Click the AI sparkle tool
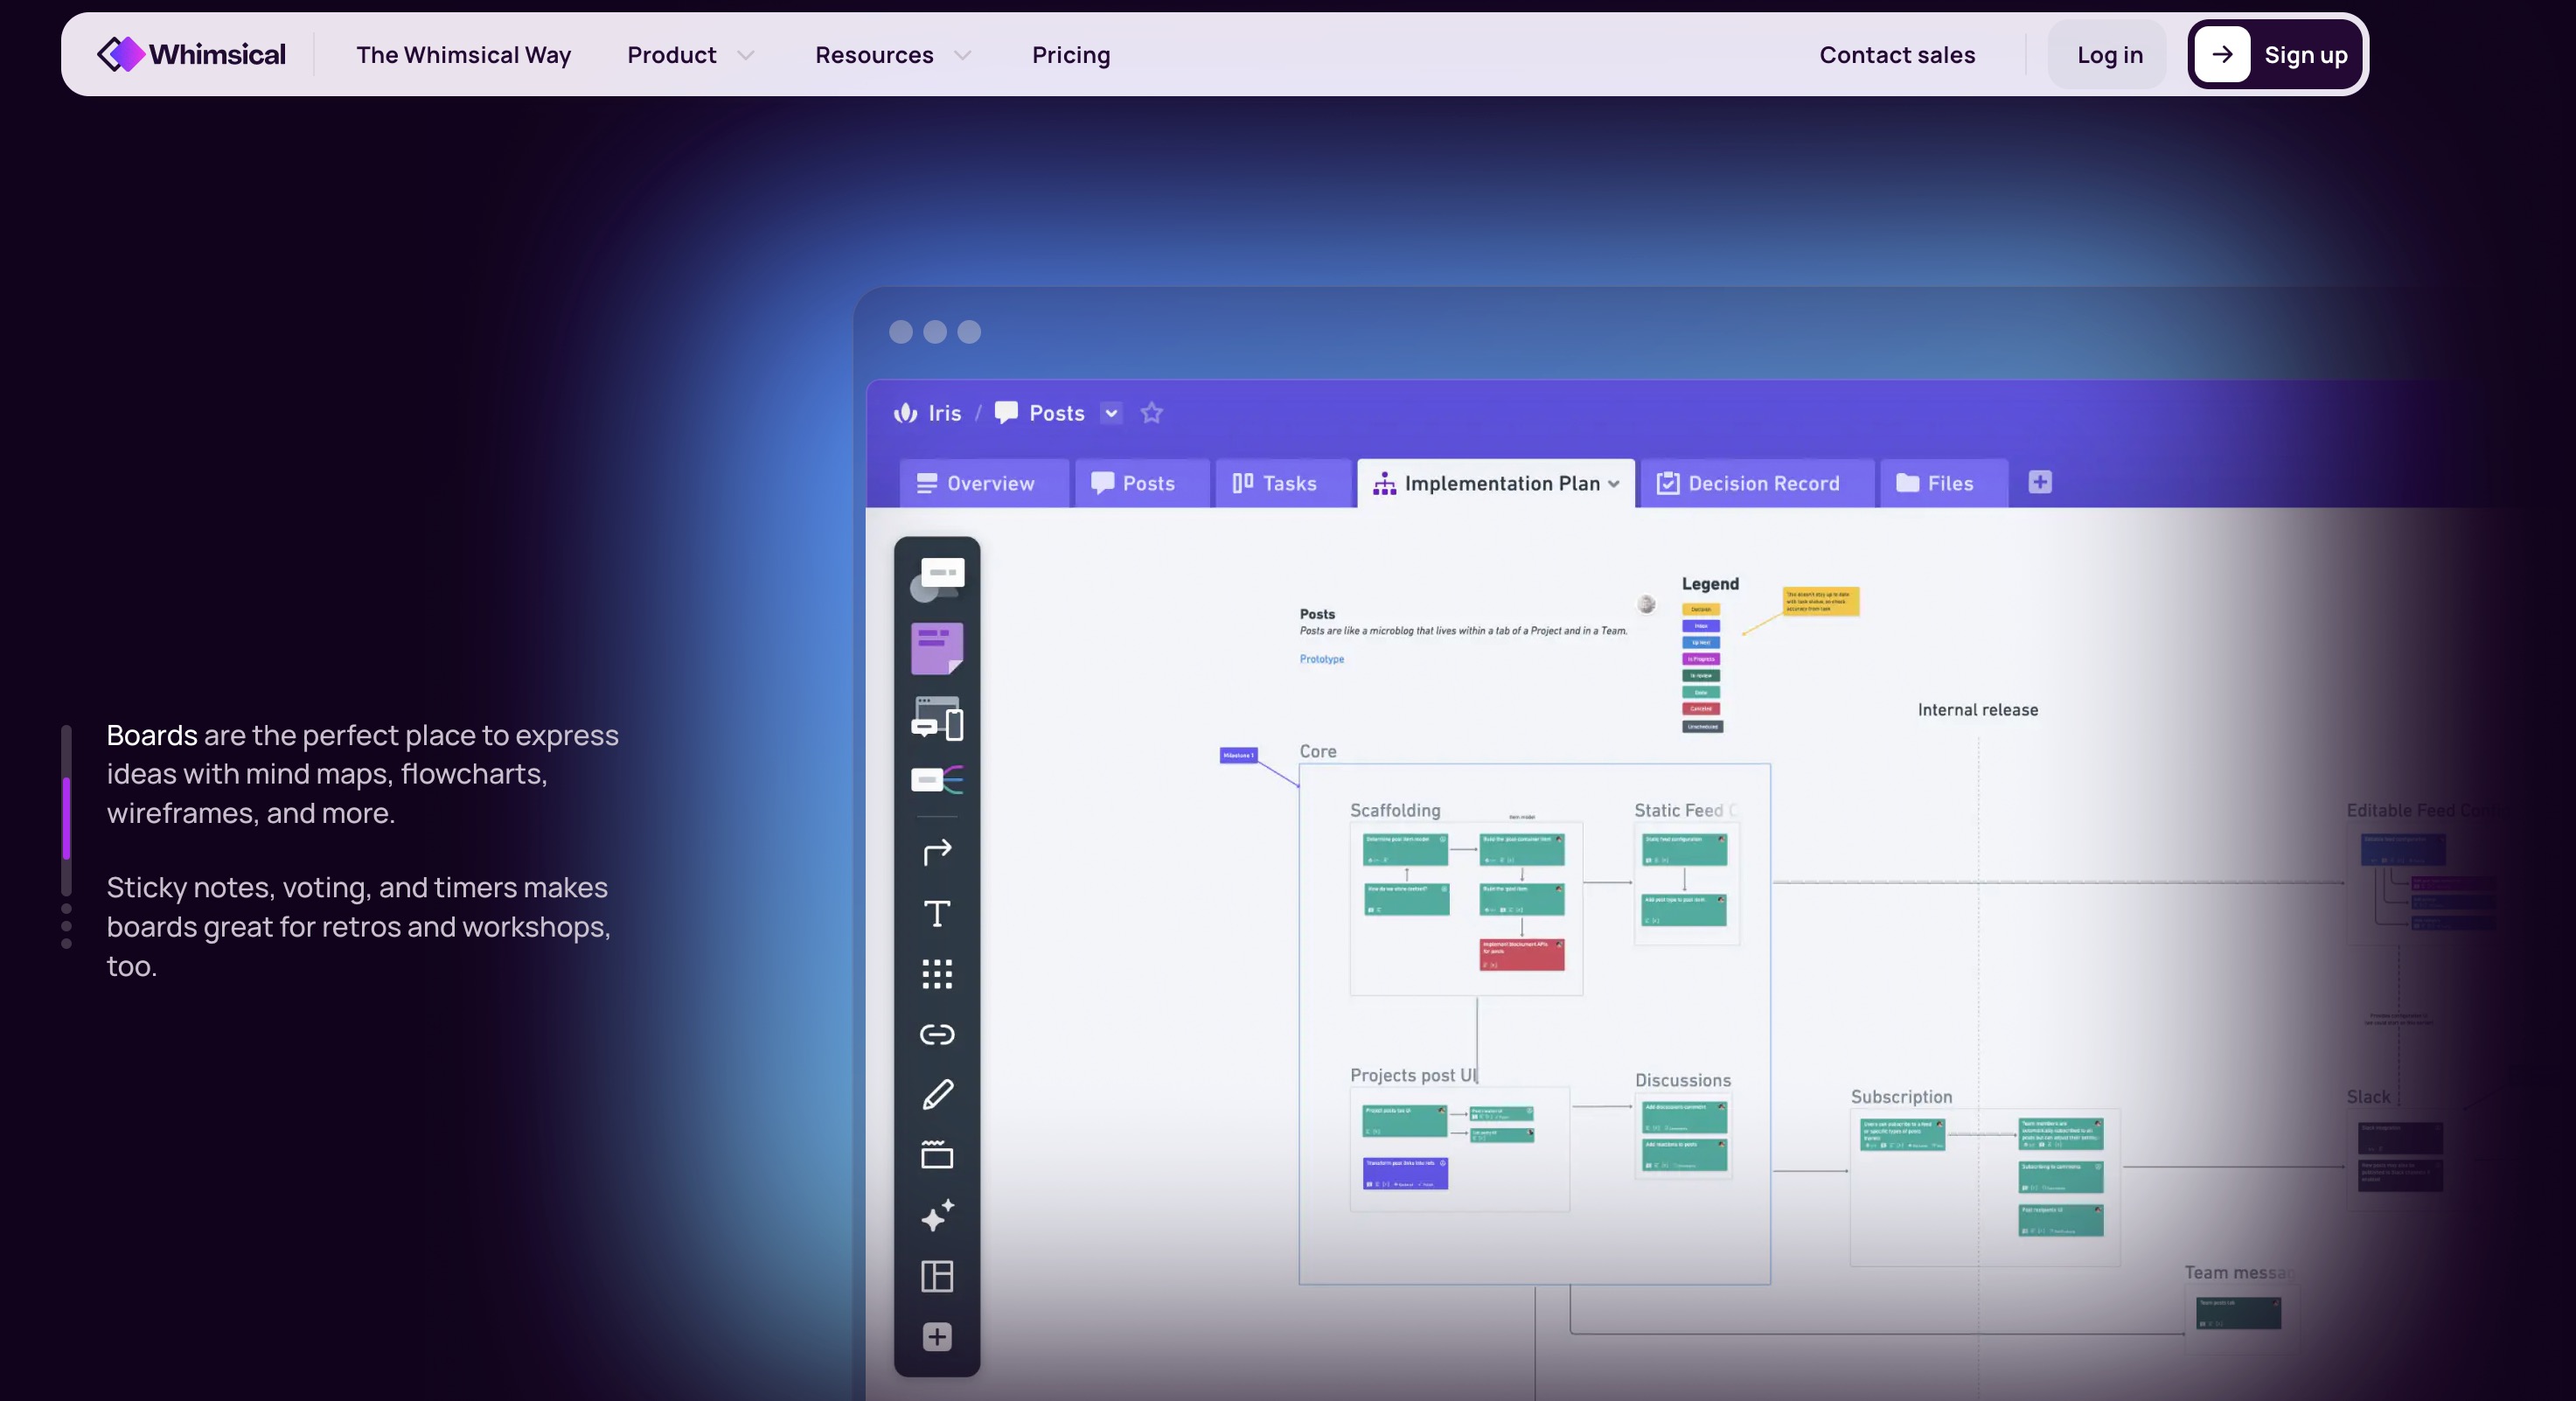 (x=937, y=1215)
